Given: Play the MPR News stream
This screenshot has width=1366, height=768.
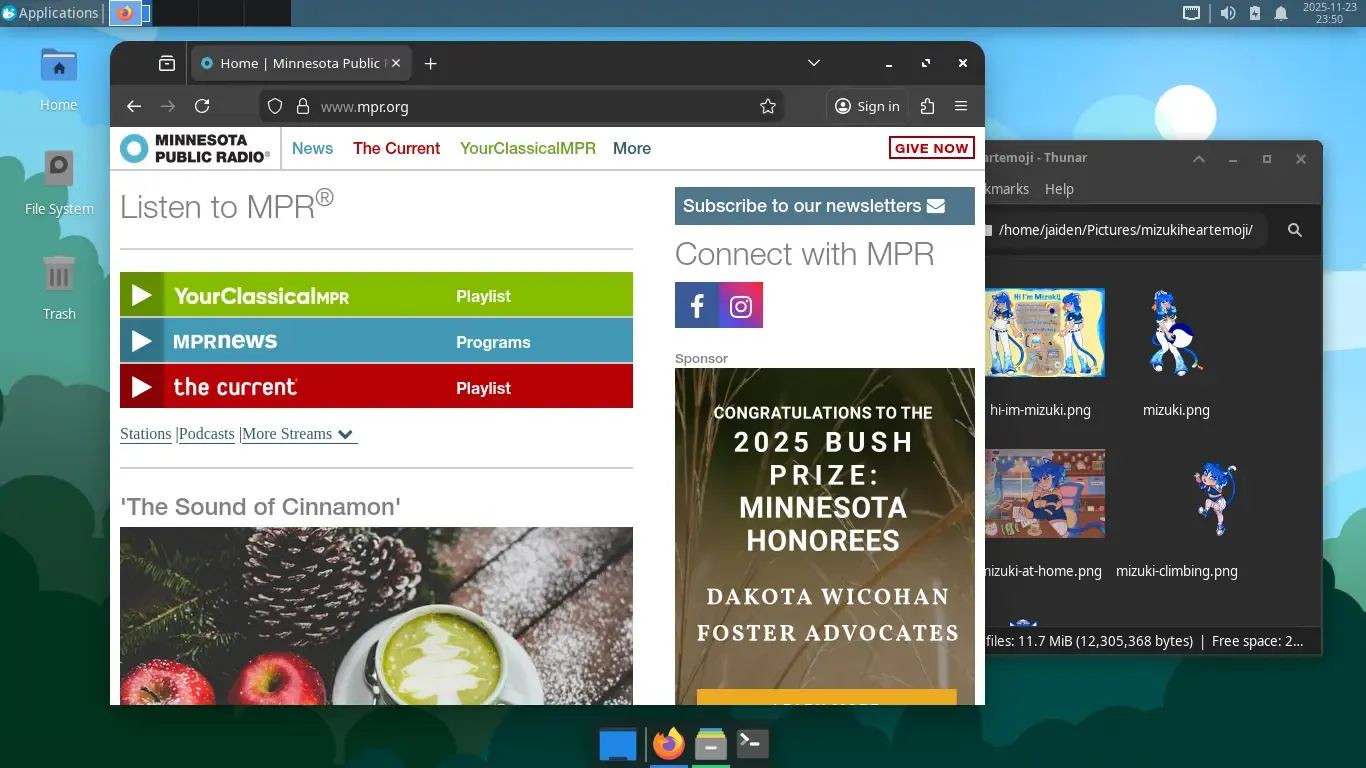Looking at the screenshot, I should coord(141,340).
